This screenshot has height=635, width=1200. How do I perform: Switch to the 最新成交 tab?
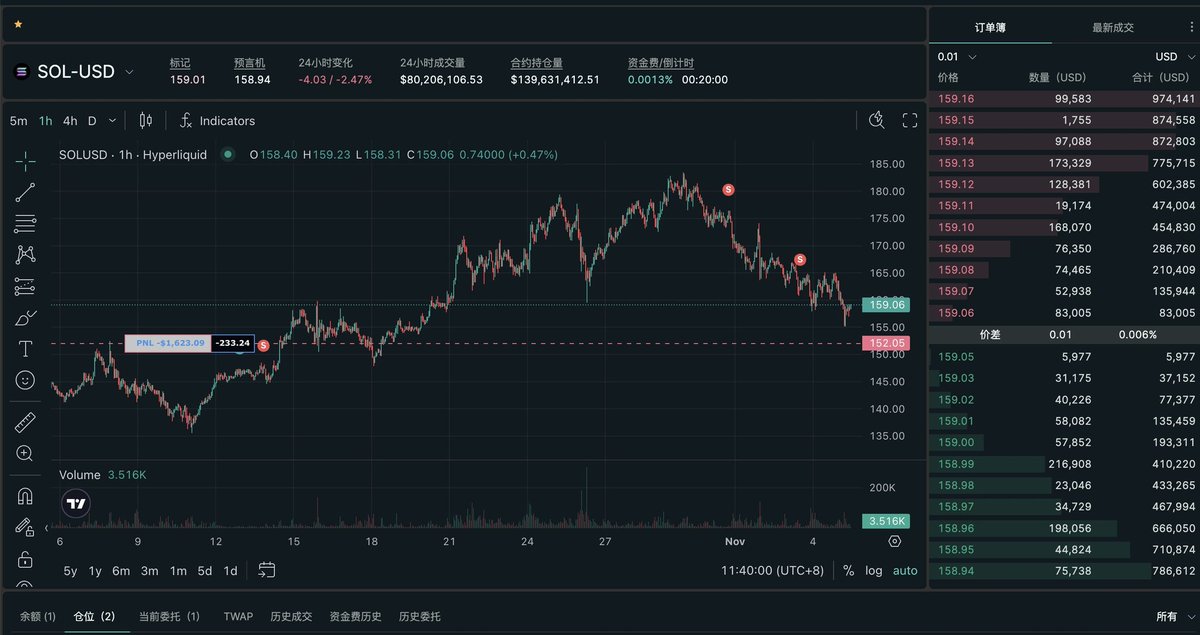tap(1113, 28)
